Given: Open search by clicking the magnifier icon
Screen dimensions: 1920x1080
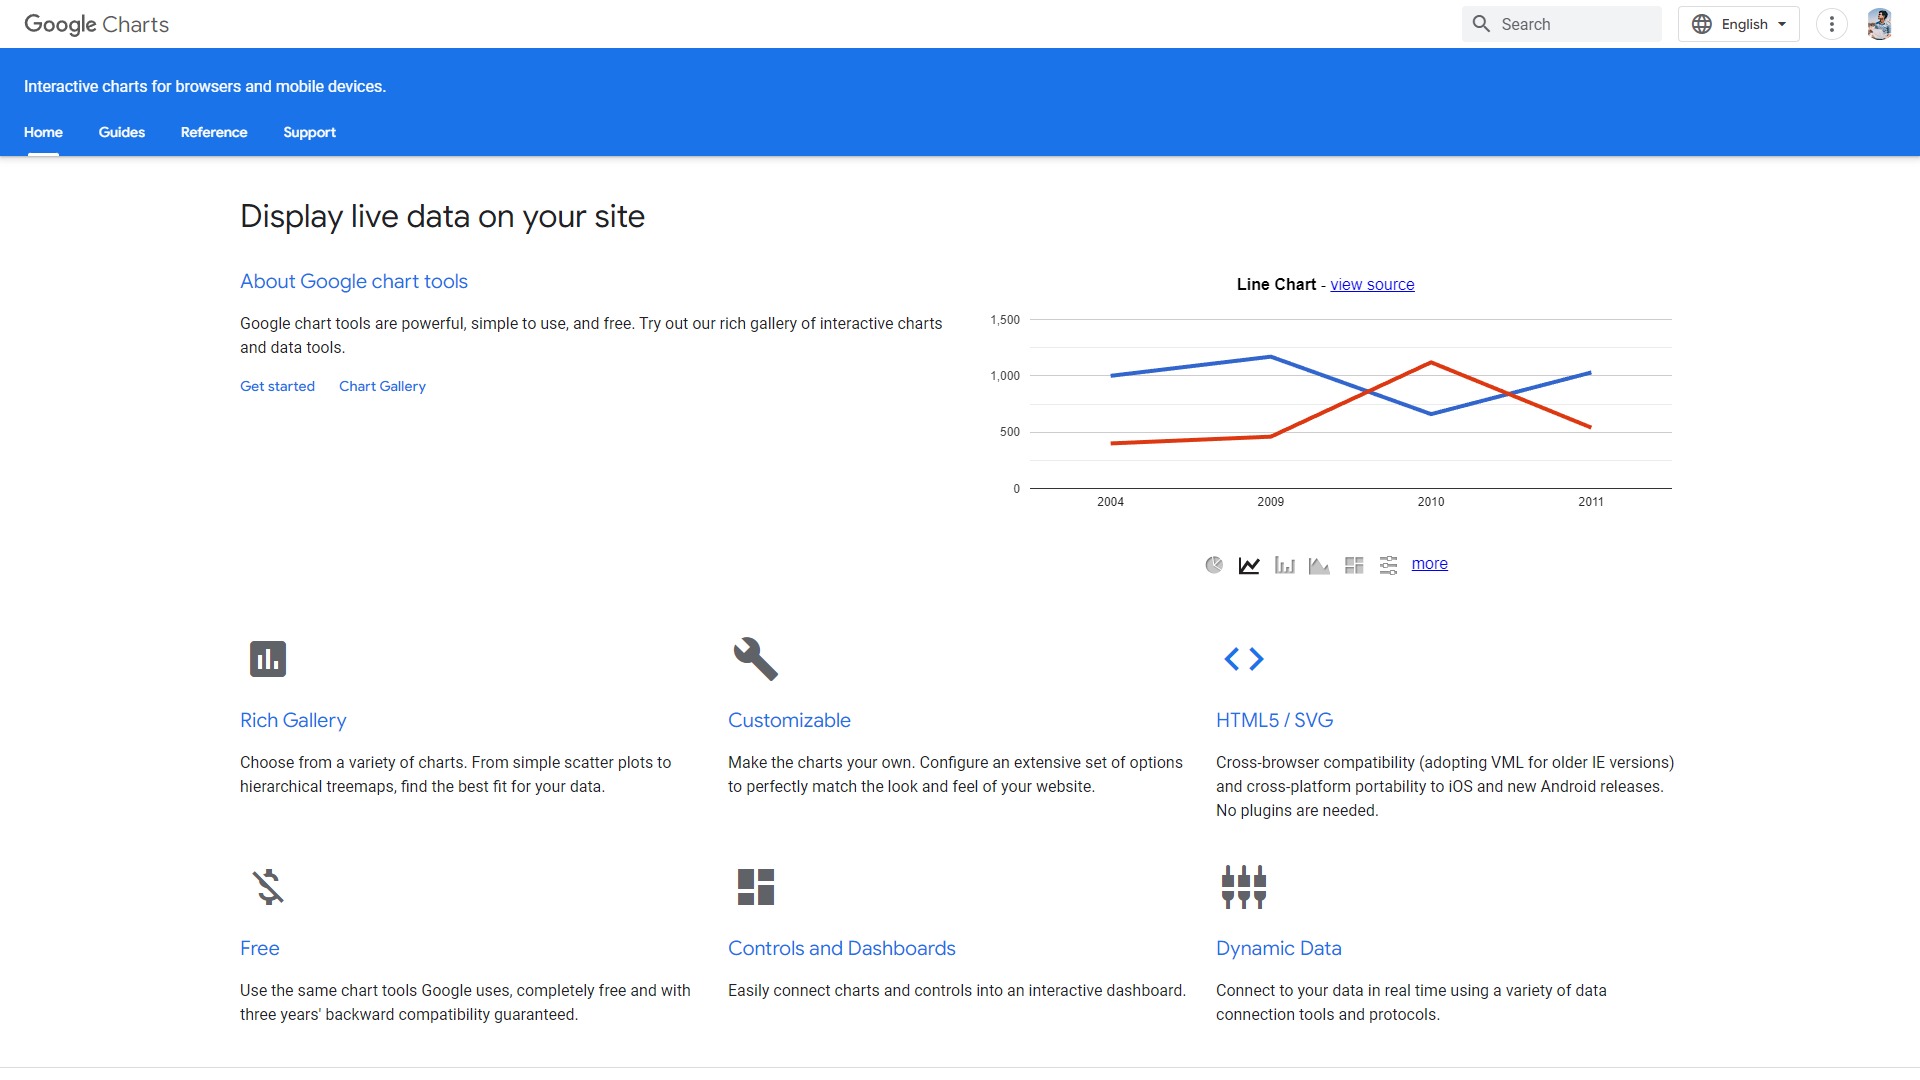Looking at the screenshot, I should 1483,23.
